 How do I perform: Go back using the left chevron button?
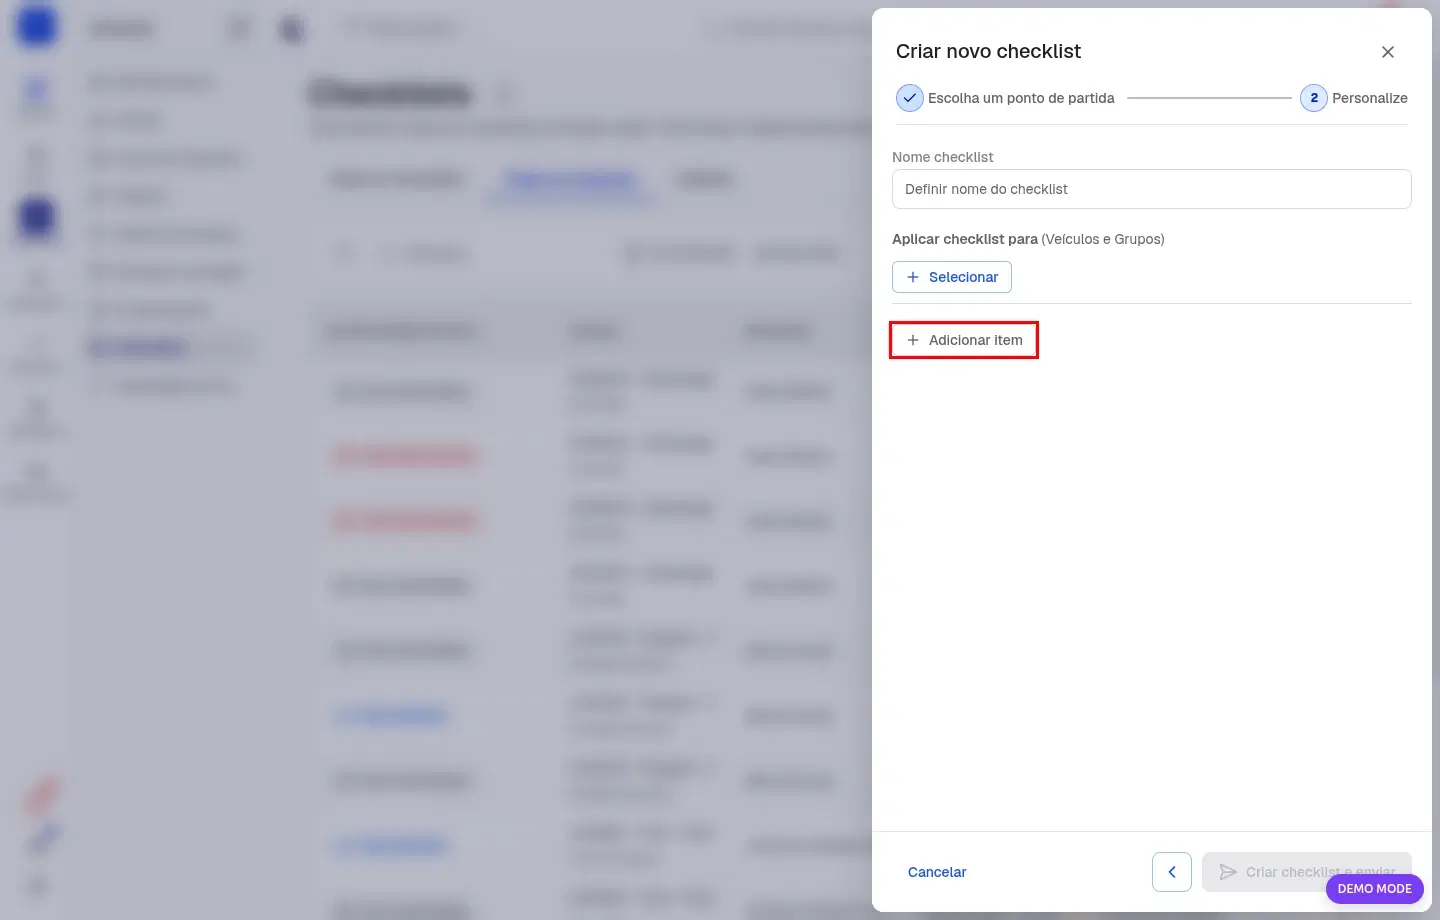[1172, 872]
